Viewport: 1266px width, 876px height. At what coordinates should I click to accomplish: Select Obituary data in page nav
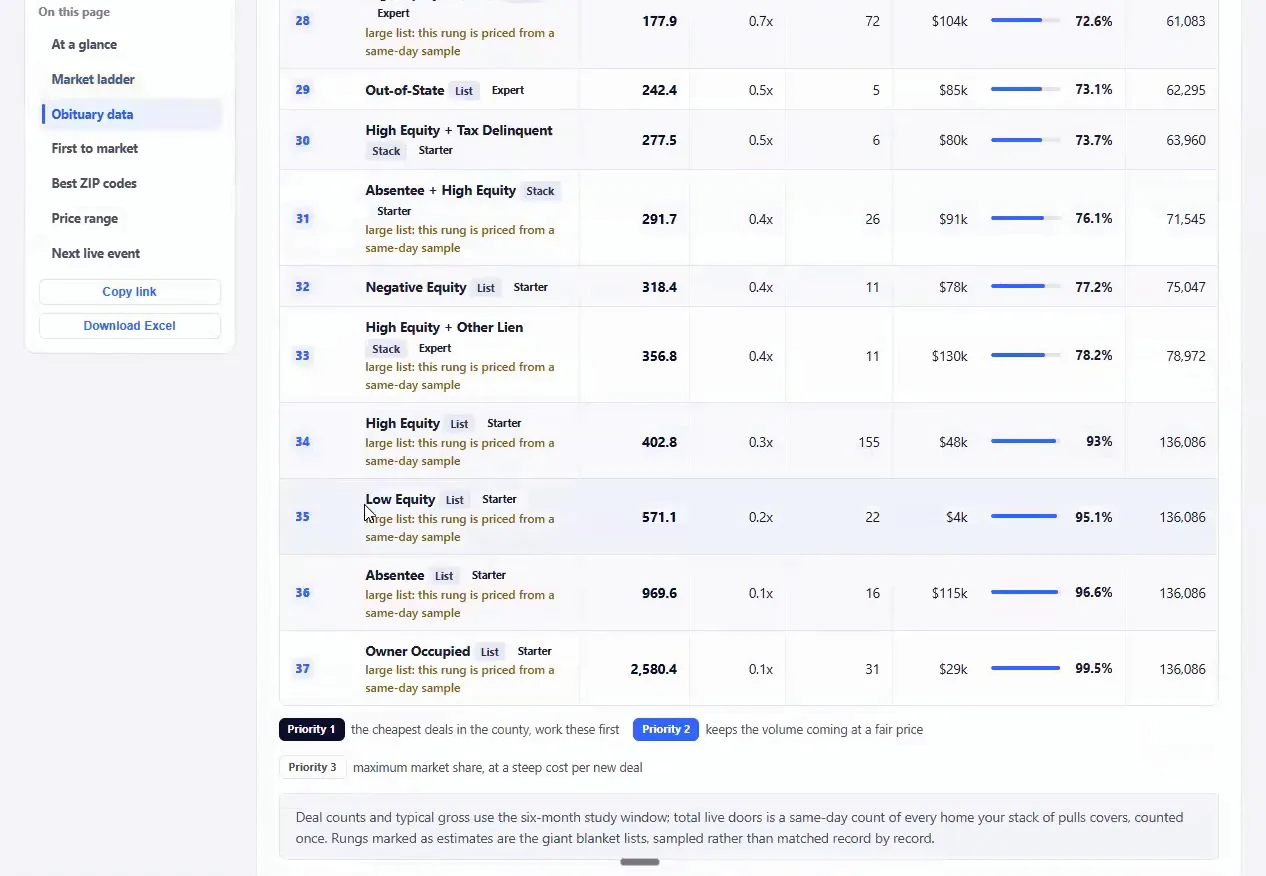coord(92,115)
